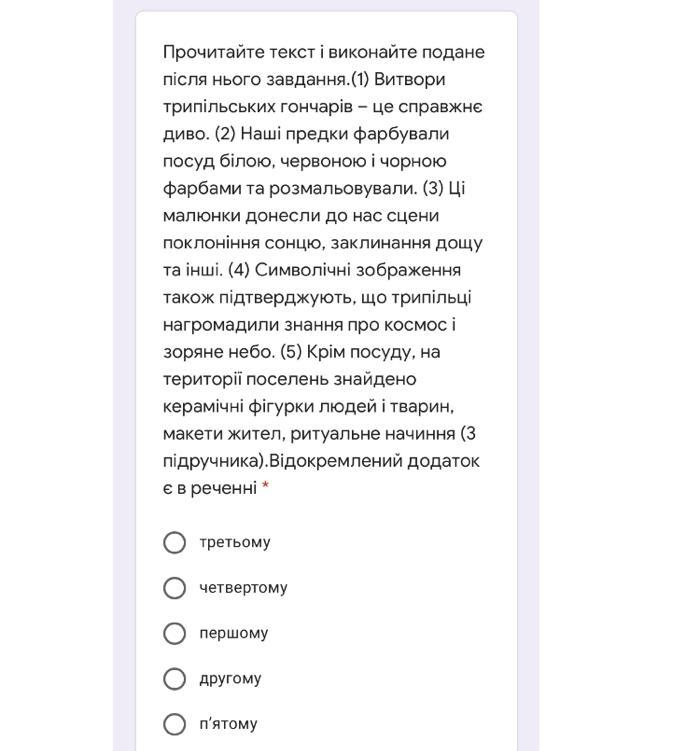Click the «четвертому» answer label text
This screenshot has height=751, width=700.
243,588
